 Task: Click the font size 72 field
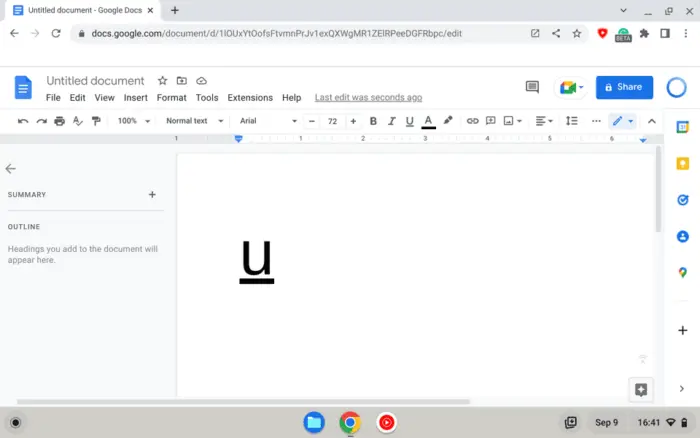(332, 121)
